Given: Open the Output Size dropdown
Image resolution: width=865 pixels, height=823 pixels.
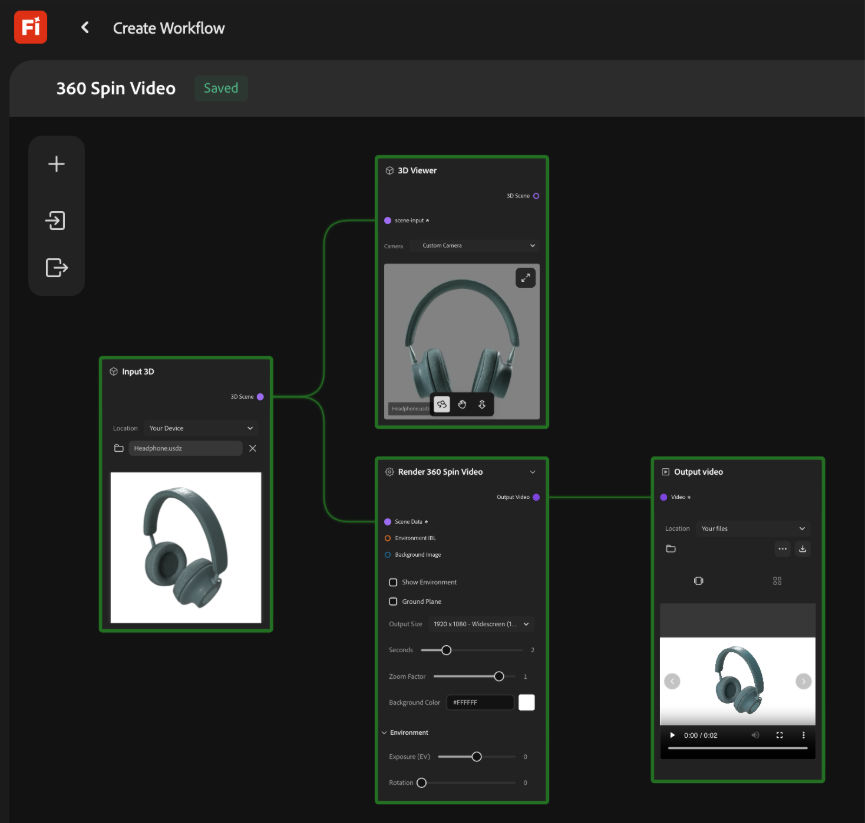Looking at the screenshot, I should pos(480,624).
